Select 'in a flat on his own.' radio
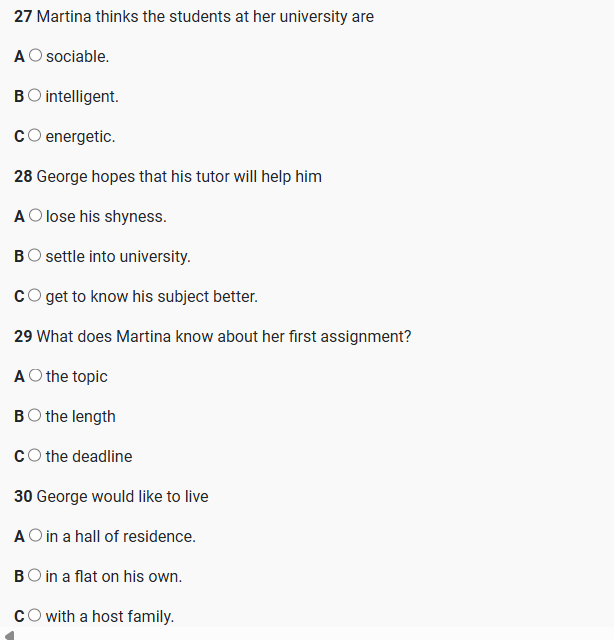 click(x=36, y=576)
